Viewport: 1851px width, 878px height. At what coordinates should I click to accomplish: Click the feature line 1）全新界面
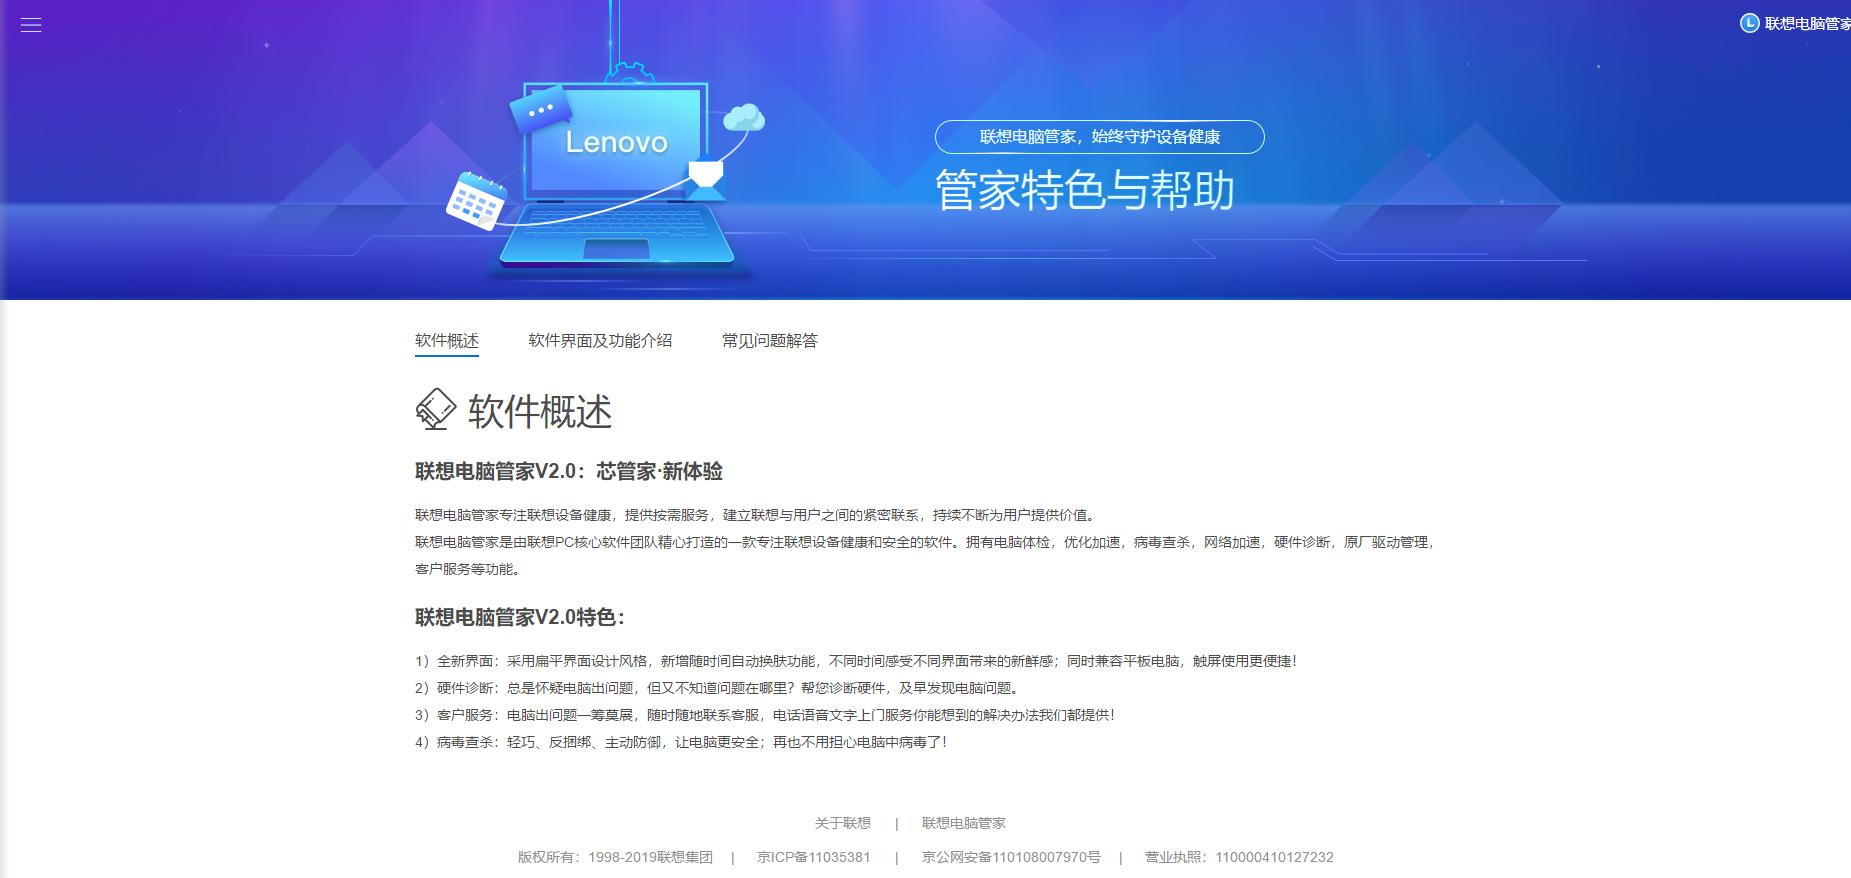pos(856,661)
